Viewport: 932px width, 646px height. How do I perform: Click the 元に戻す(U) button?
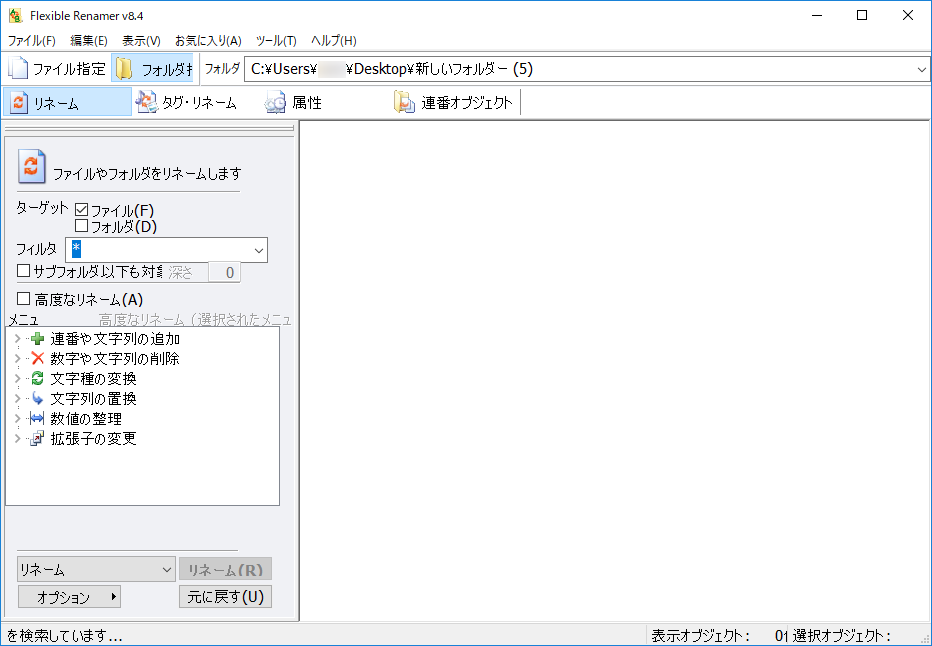(x=225, y=597)
